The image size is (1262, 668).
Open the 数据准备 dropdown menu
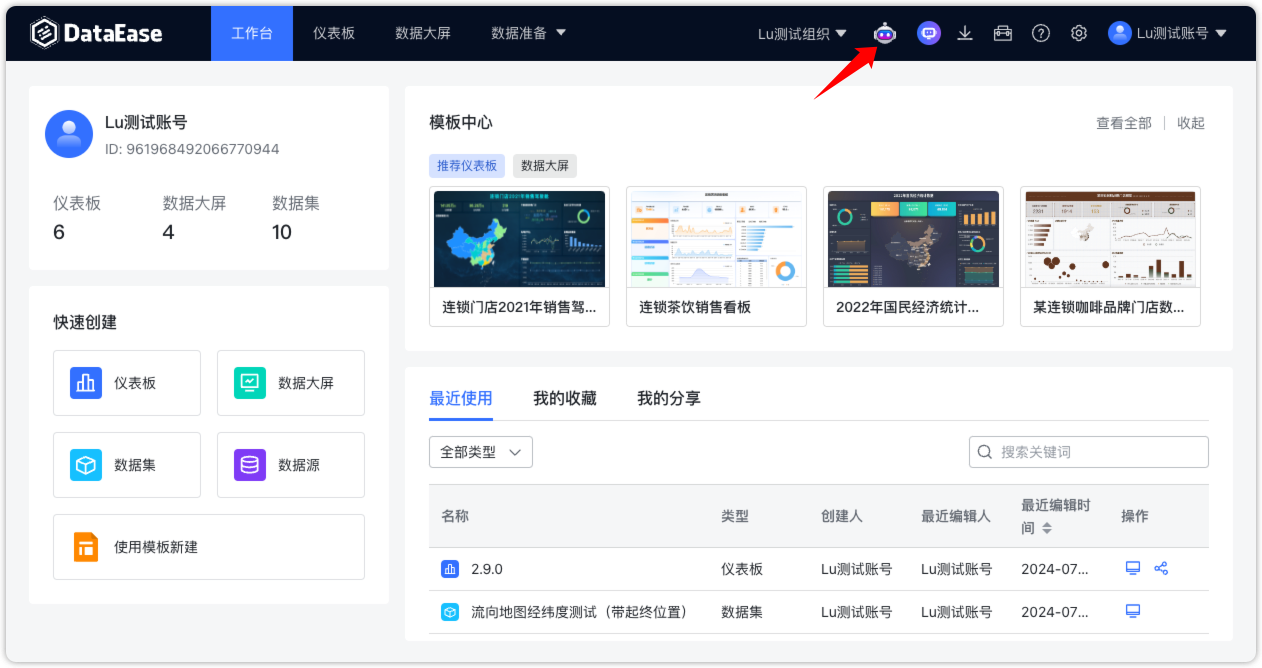528,32
